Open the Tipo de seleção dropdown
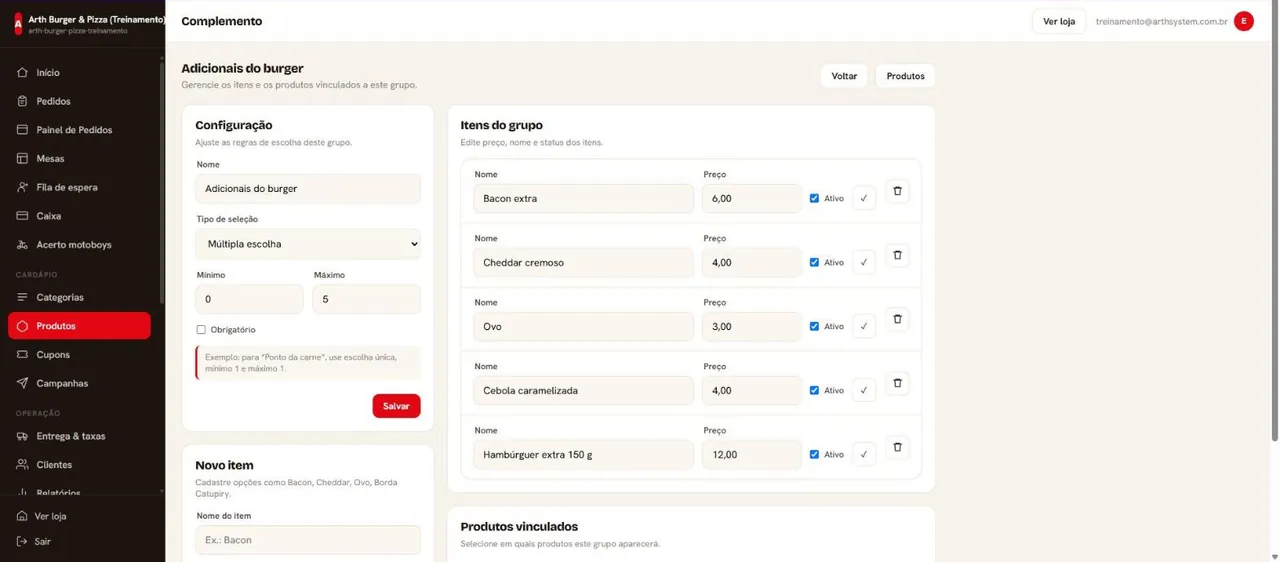The image size is (1280, 562). [308, 244]
